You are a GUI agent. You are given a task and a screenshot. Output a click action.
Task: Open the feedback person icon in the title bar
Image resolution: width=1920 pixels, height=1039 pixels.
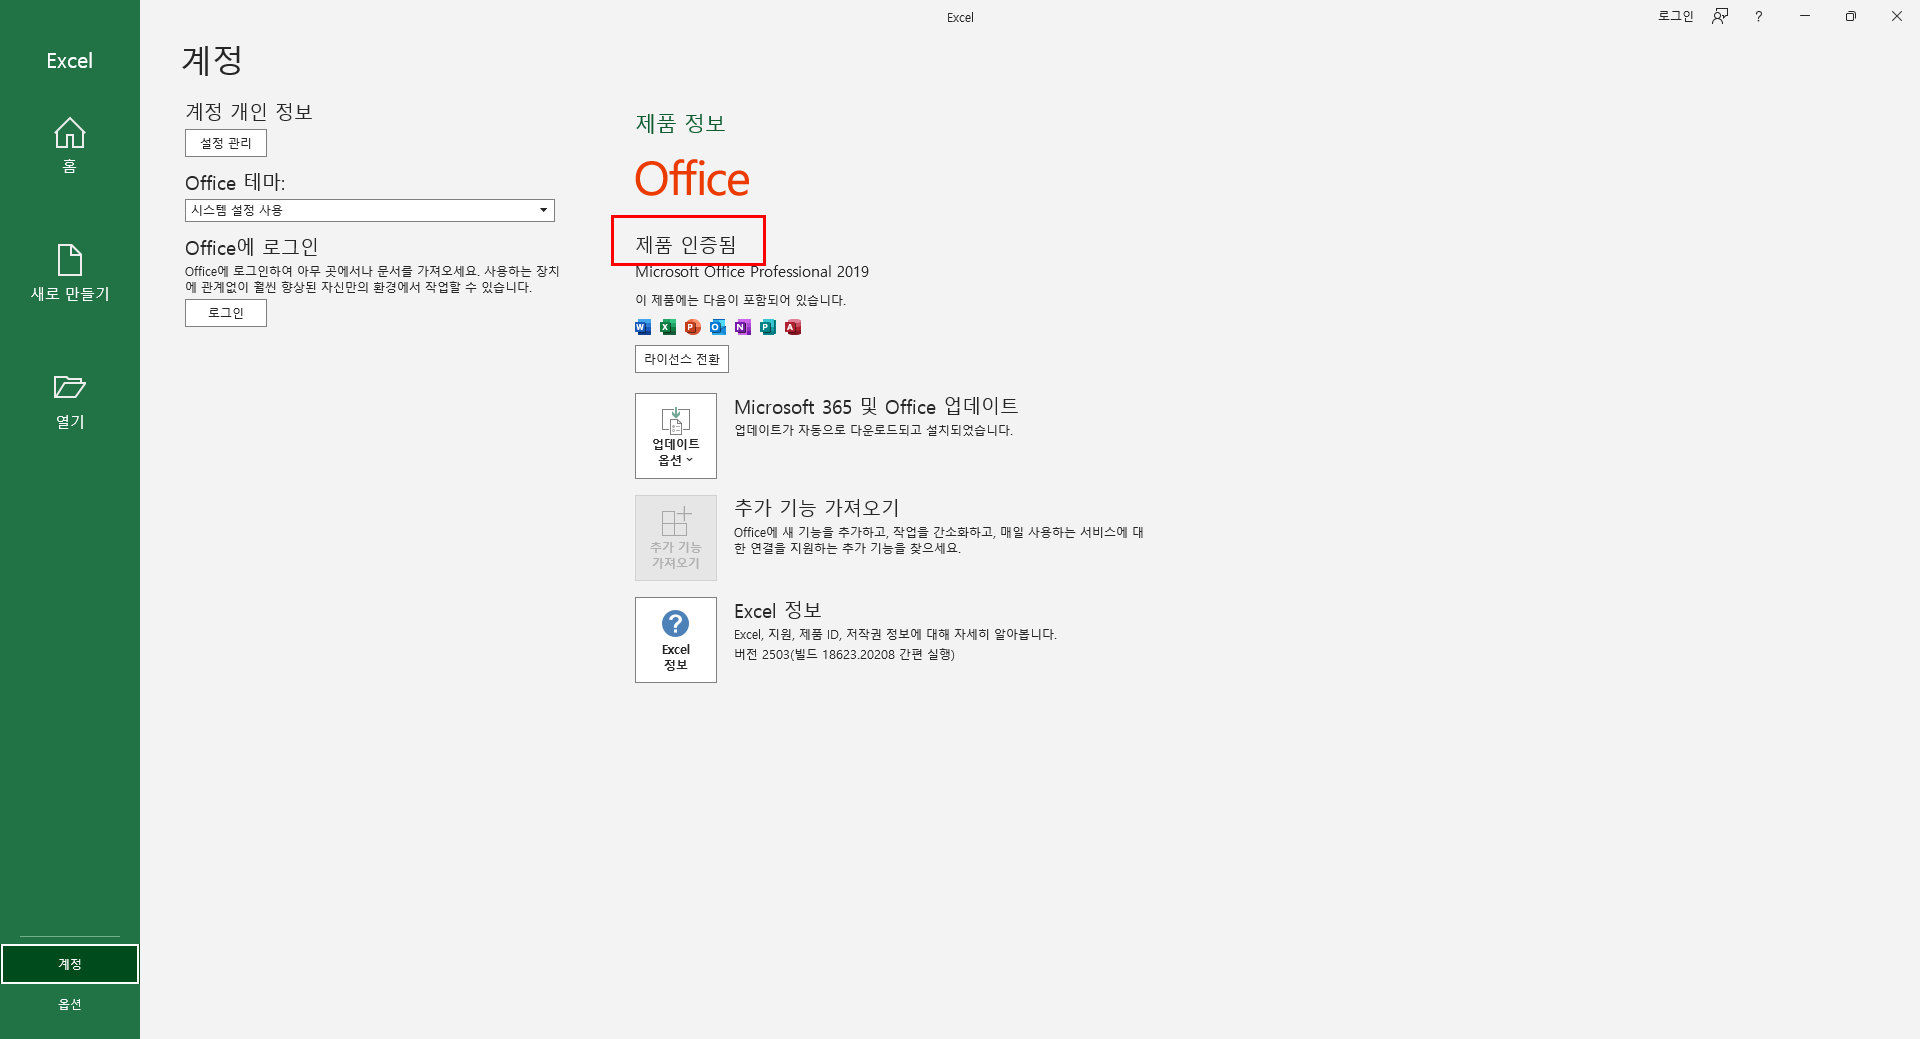tap(1720, 16)
